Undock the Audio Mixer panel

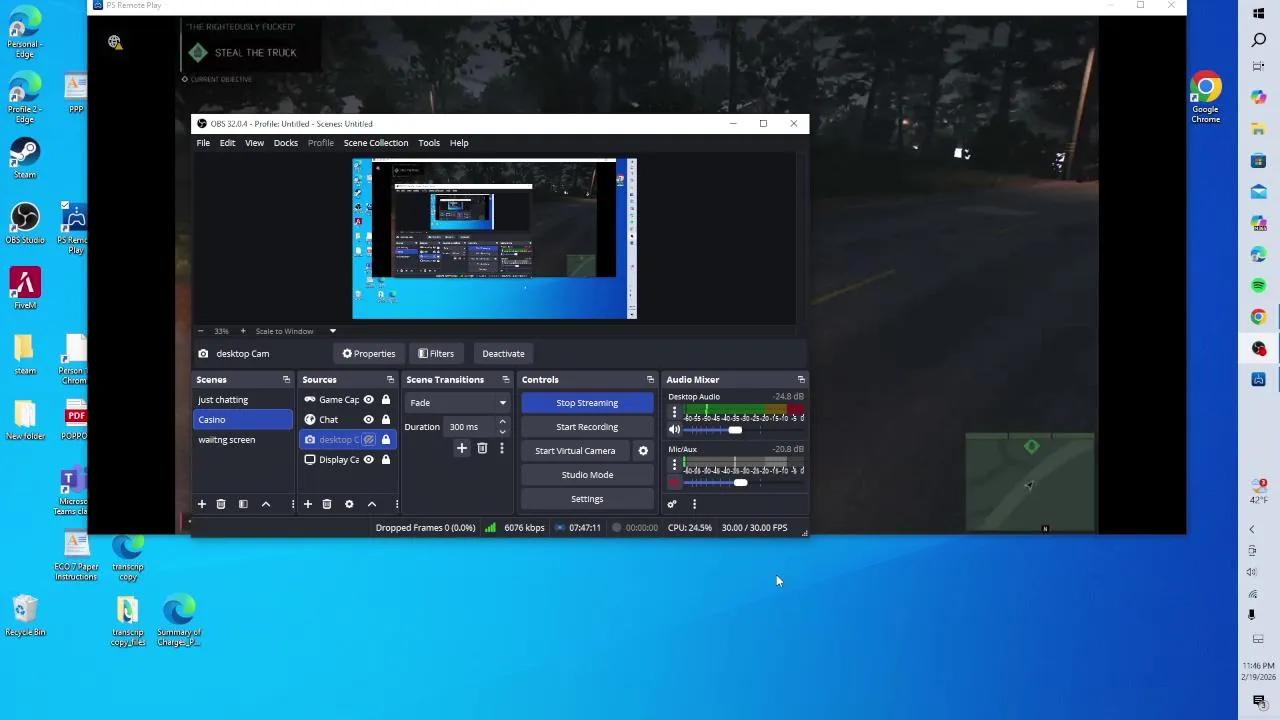point(801,380)
